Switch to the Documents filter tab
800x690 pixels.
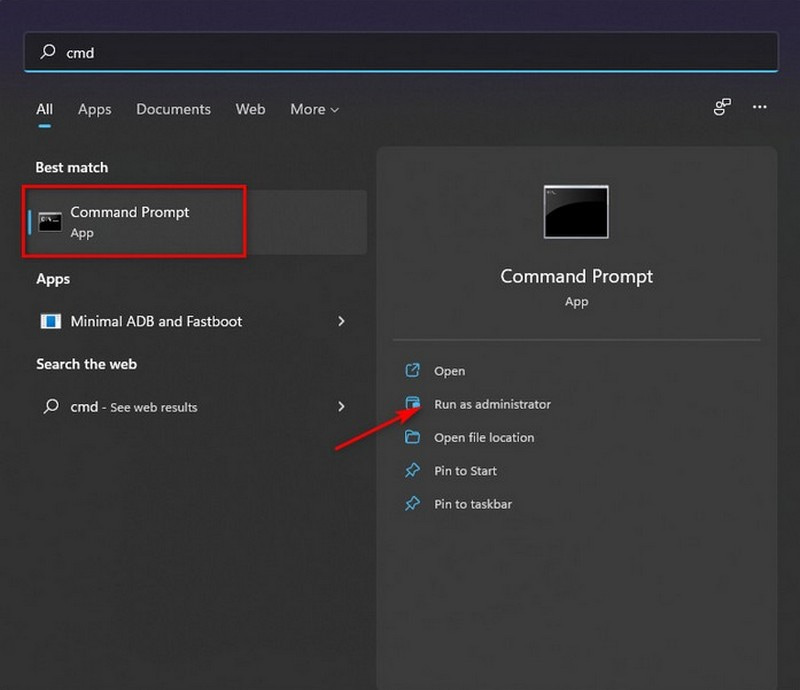173,109
